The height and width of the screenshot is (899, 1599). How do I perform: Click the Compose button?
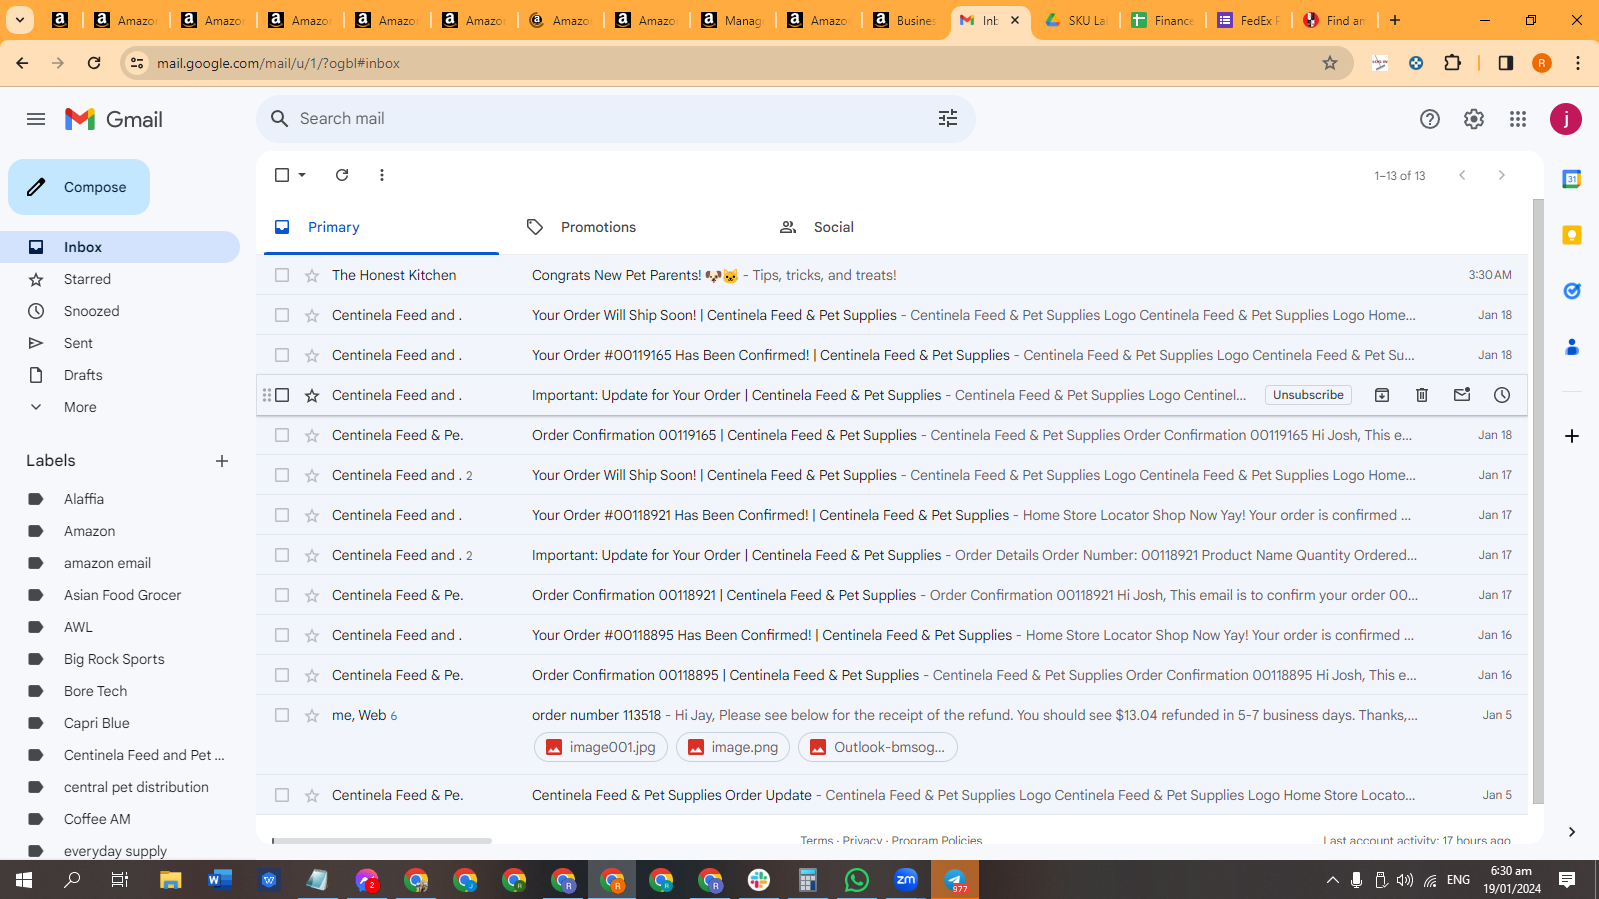point(79,187)
